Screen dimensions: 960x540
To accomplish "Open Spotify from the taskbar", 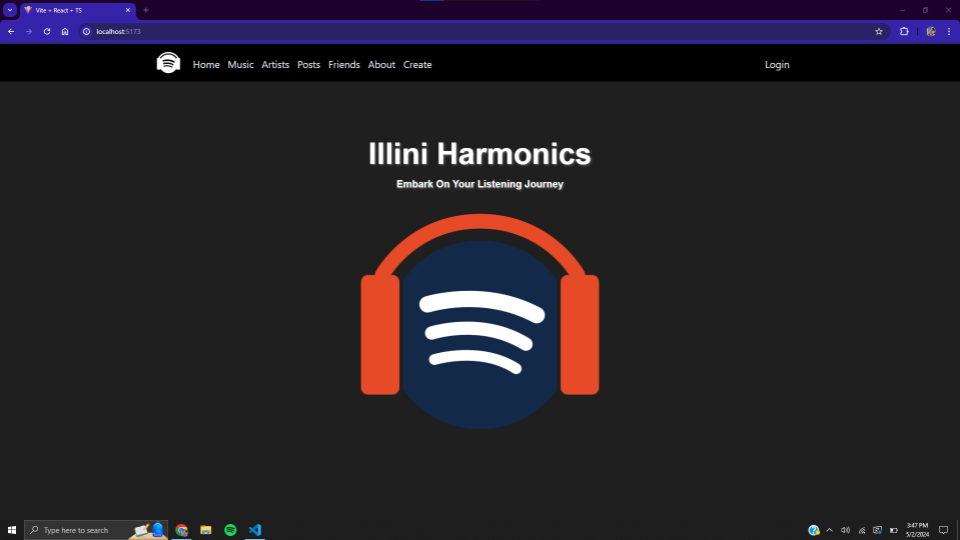I will click(230, 530).
